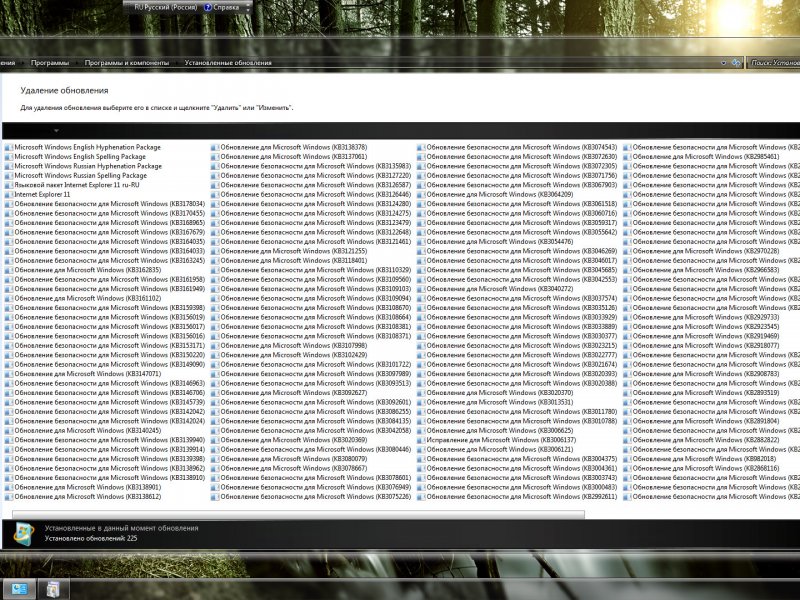Click the icon next to update KB2985461

click(x=627, y=157)
